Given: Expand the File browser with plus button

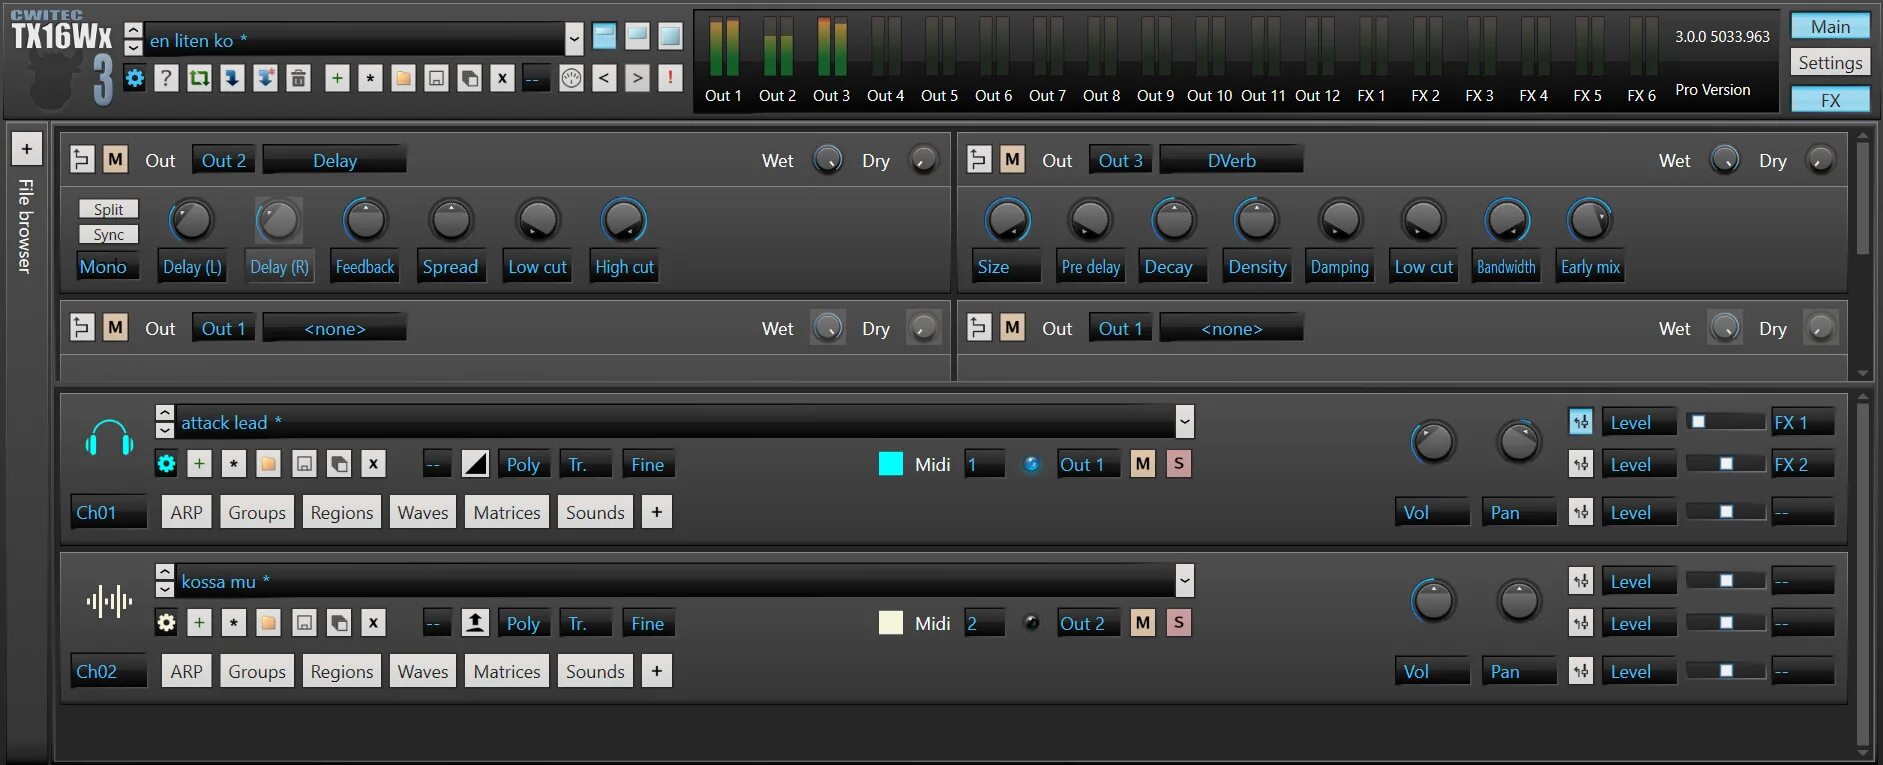Looking at the screenshot, I should [27, 149].
